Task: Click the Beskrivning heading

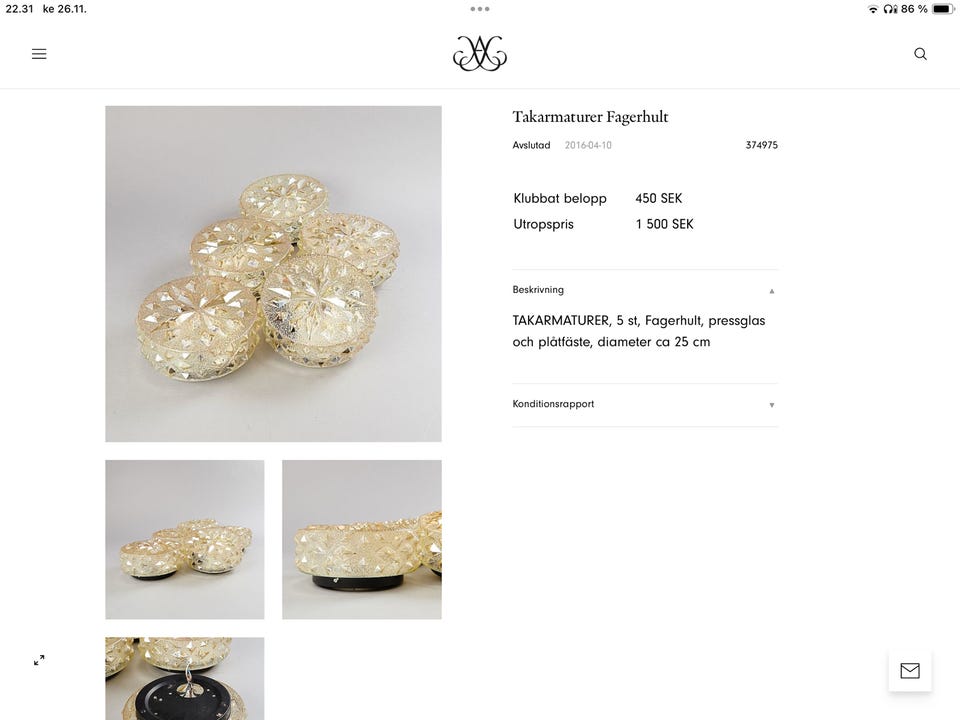Action: click(538, 290)
